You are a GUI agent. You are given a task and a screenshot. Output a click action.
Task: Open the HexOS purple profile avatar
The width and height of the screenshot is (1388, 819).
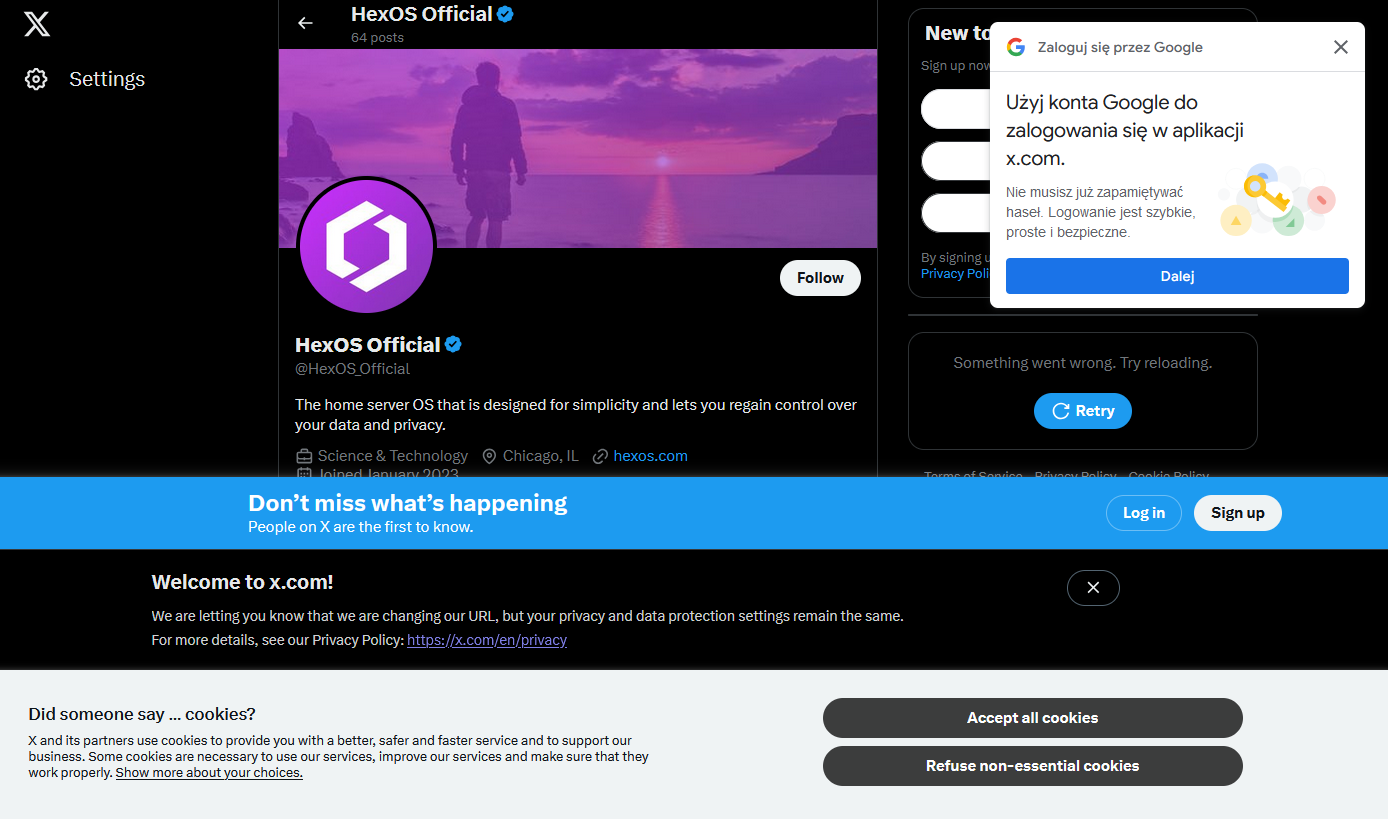tap(366, 246)
